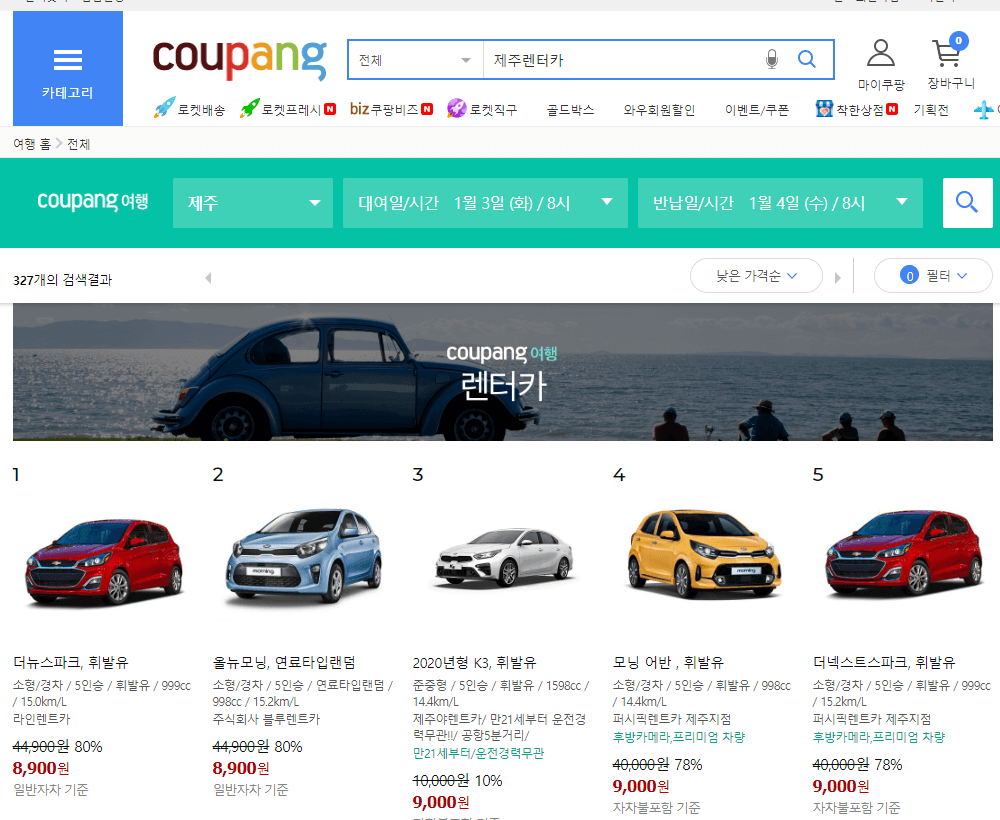
Task: Click the cart count badge showing 0
Action: 958,41
